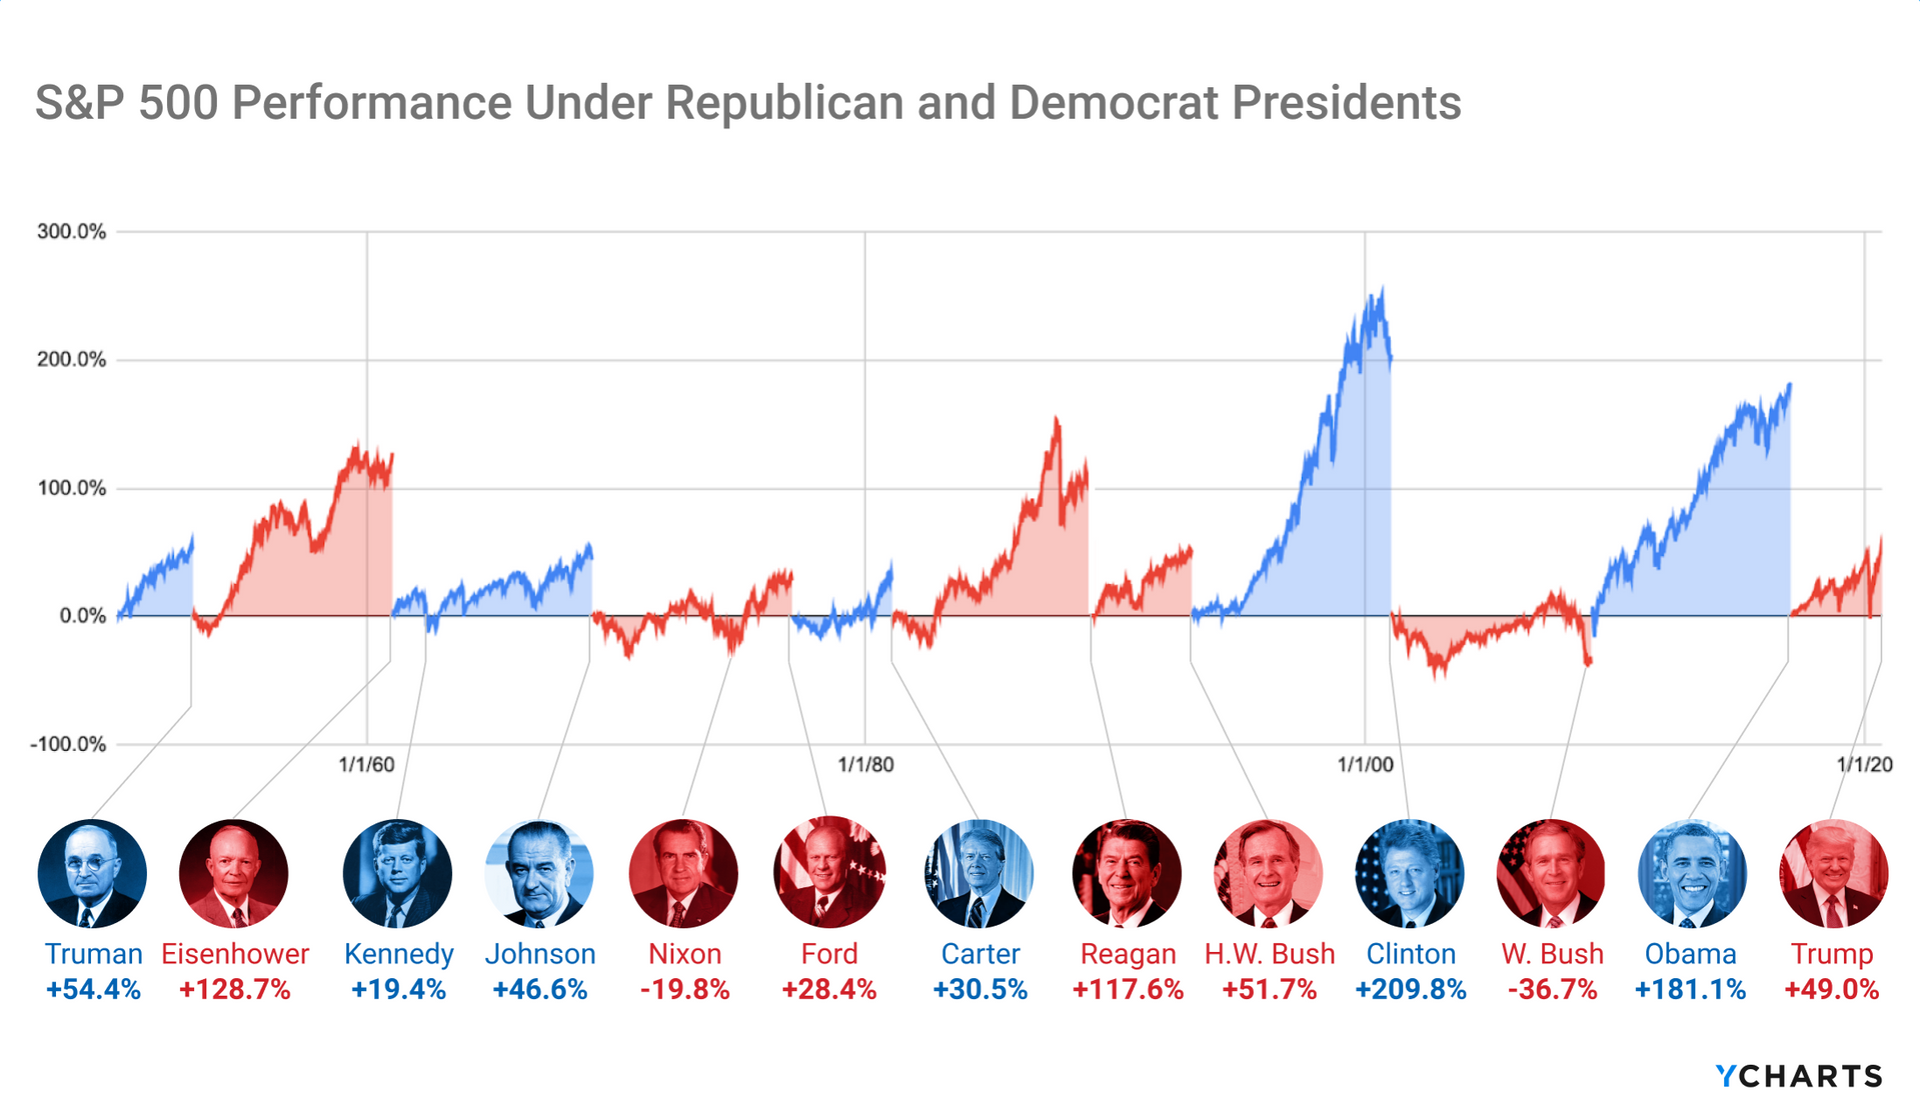Select Obama's portrait thumbnail
This screenshot has height=1110, width=1920.
(1692, 874)
